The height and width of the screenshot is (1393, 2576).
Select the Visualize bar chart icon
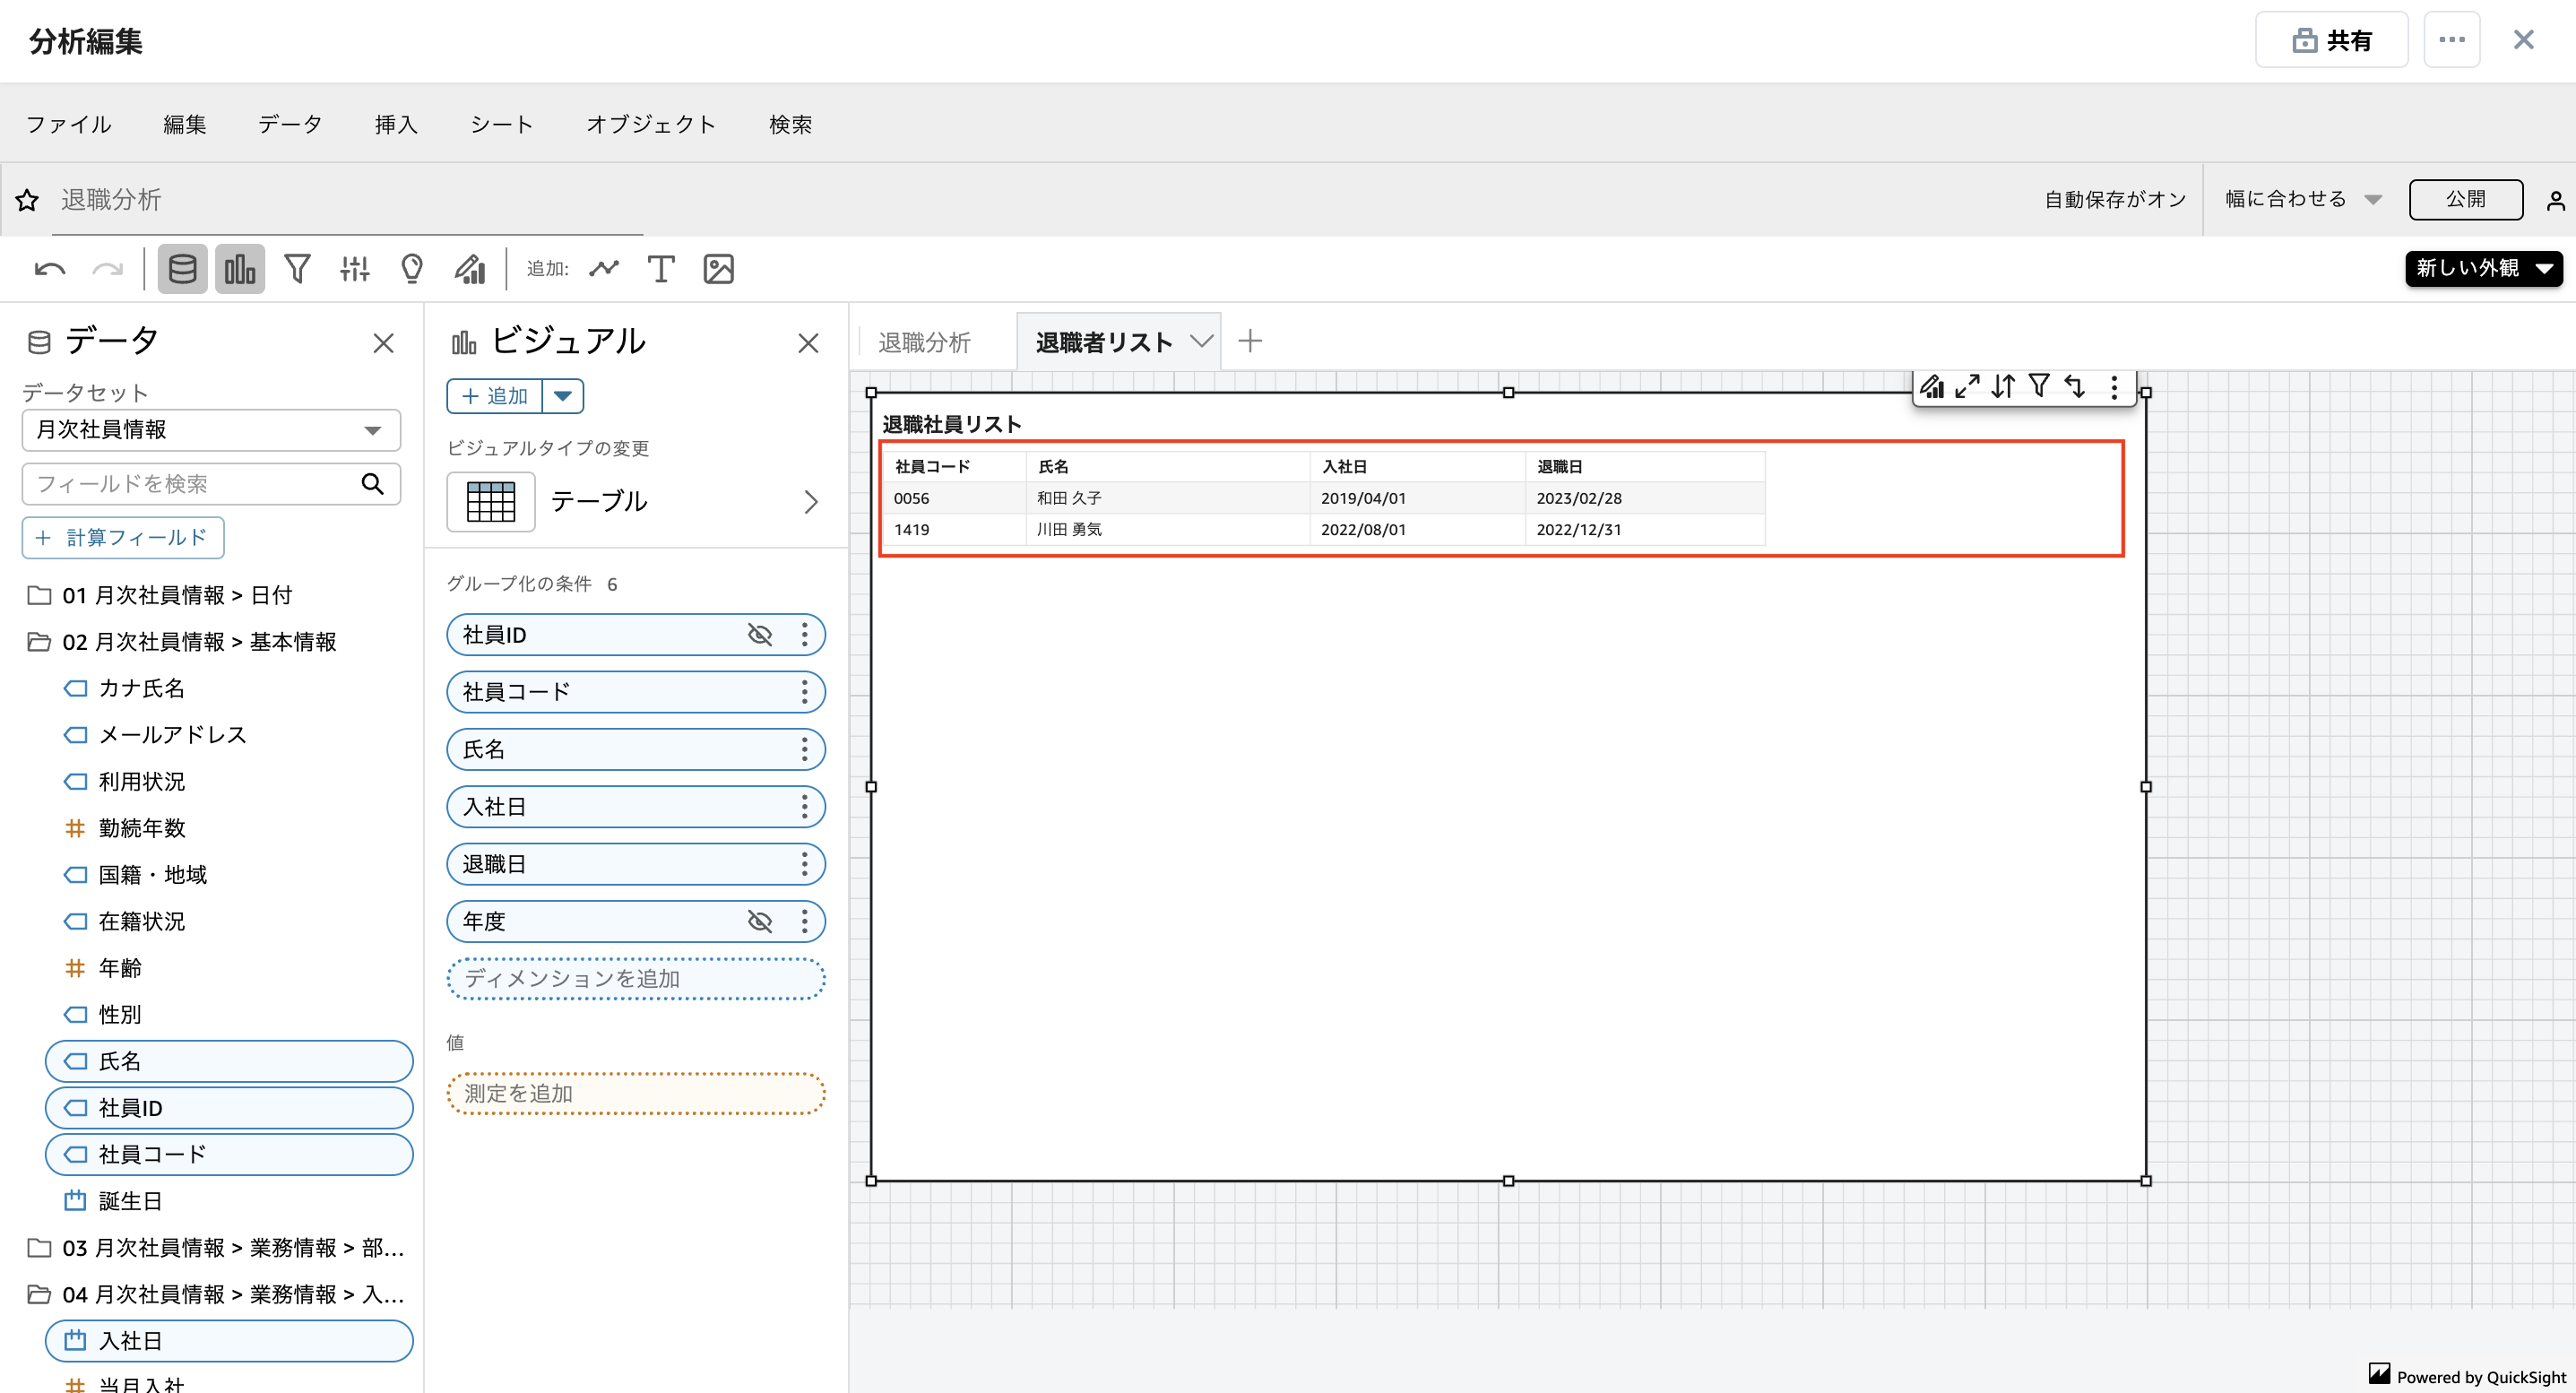(239, 268)
